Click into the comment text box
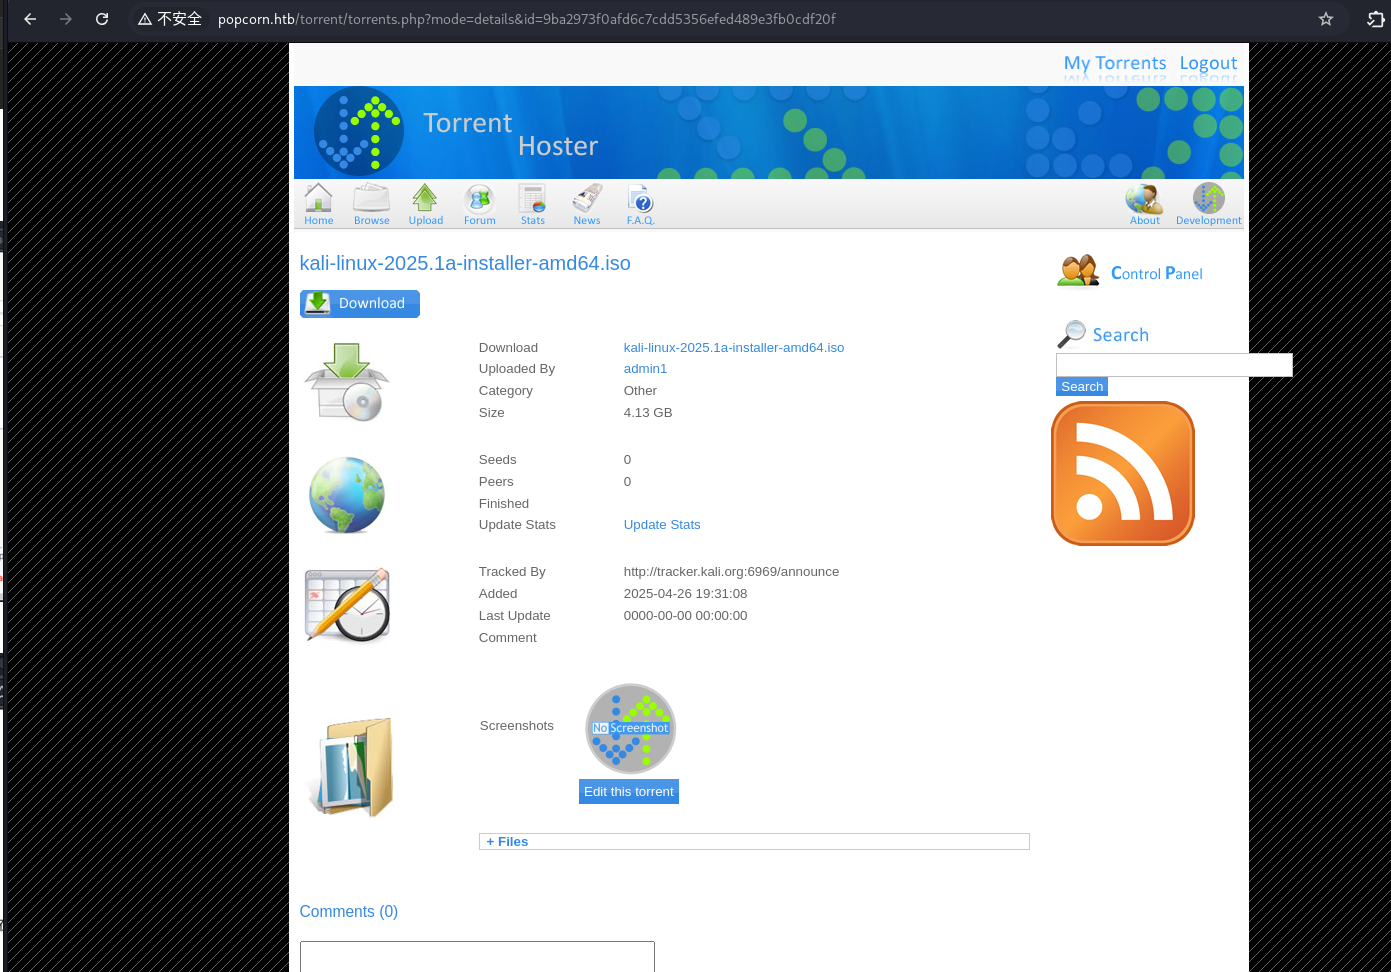 point(477,956)
